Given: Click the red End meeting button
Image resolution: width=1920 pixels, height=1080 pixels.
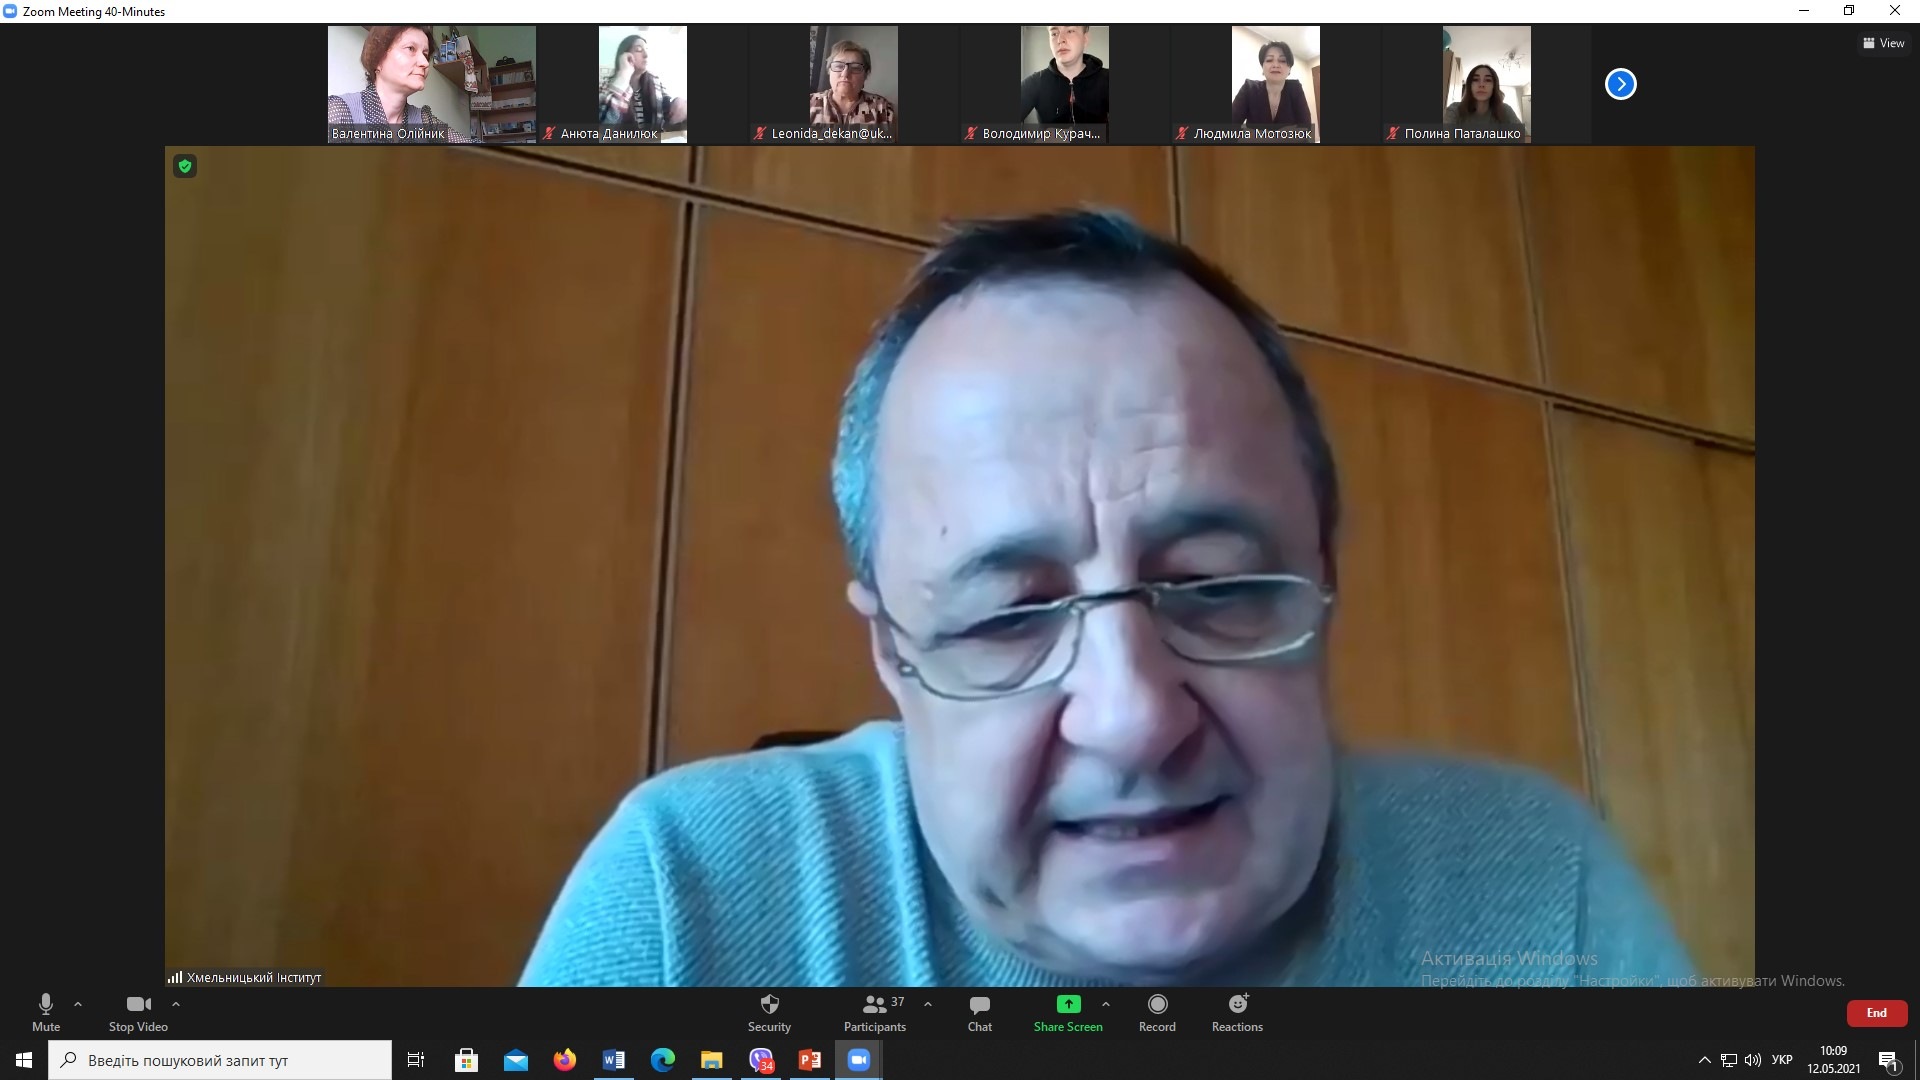Looking at the screenshot, I should pyautogui.click(x=1876, y=1013).
